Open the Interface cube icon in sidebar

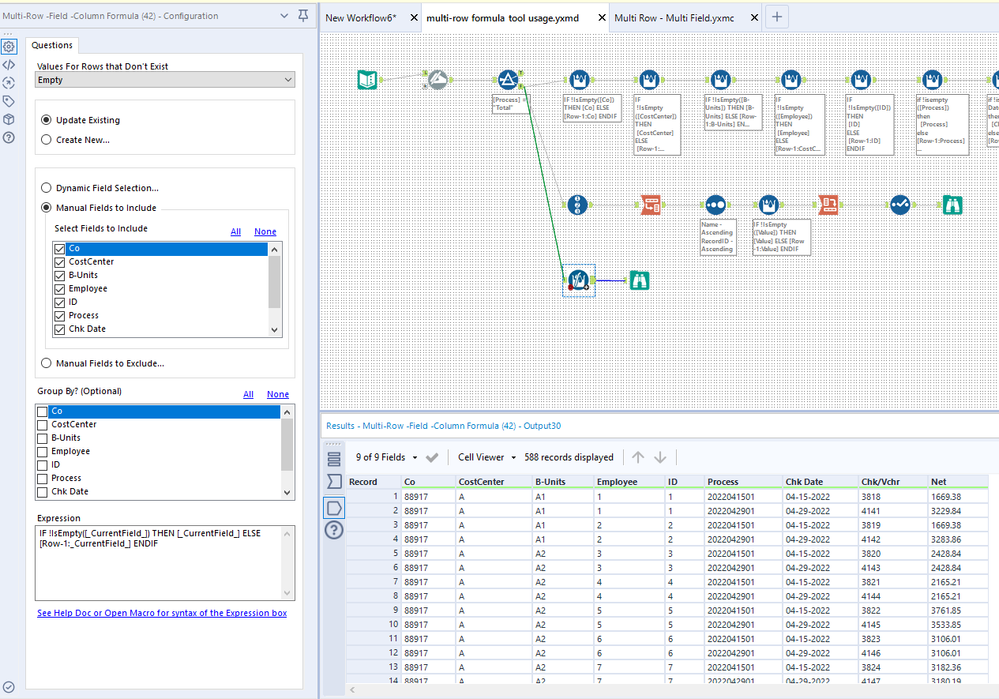[9, 119]
